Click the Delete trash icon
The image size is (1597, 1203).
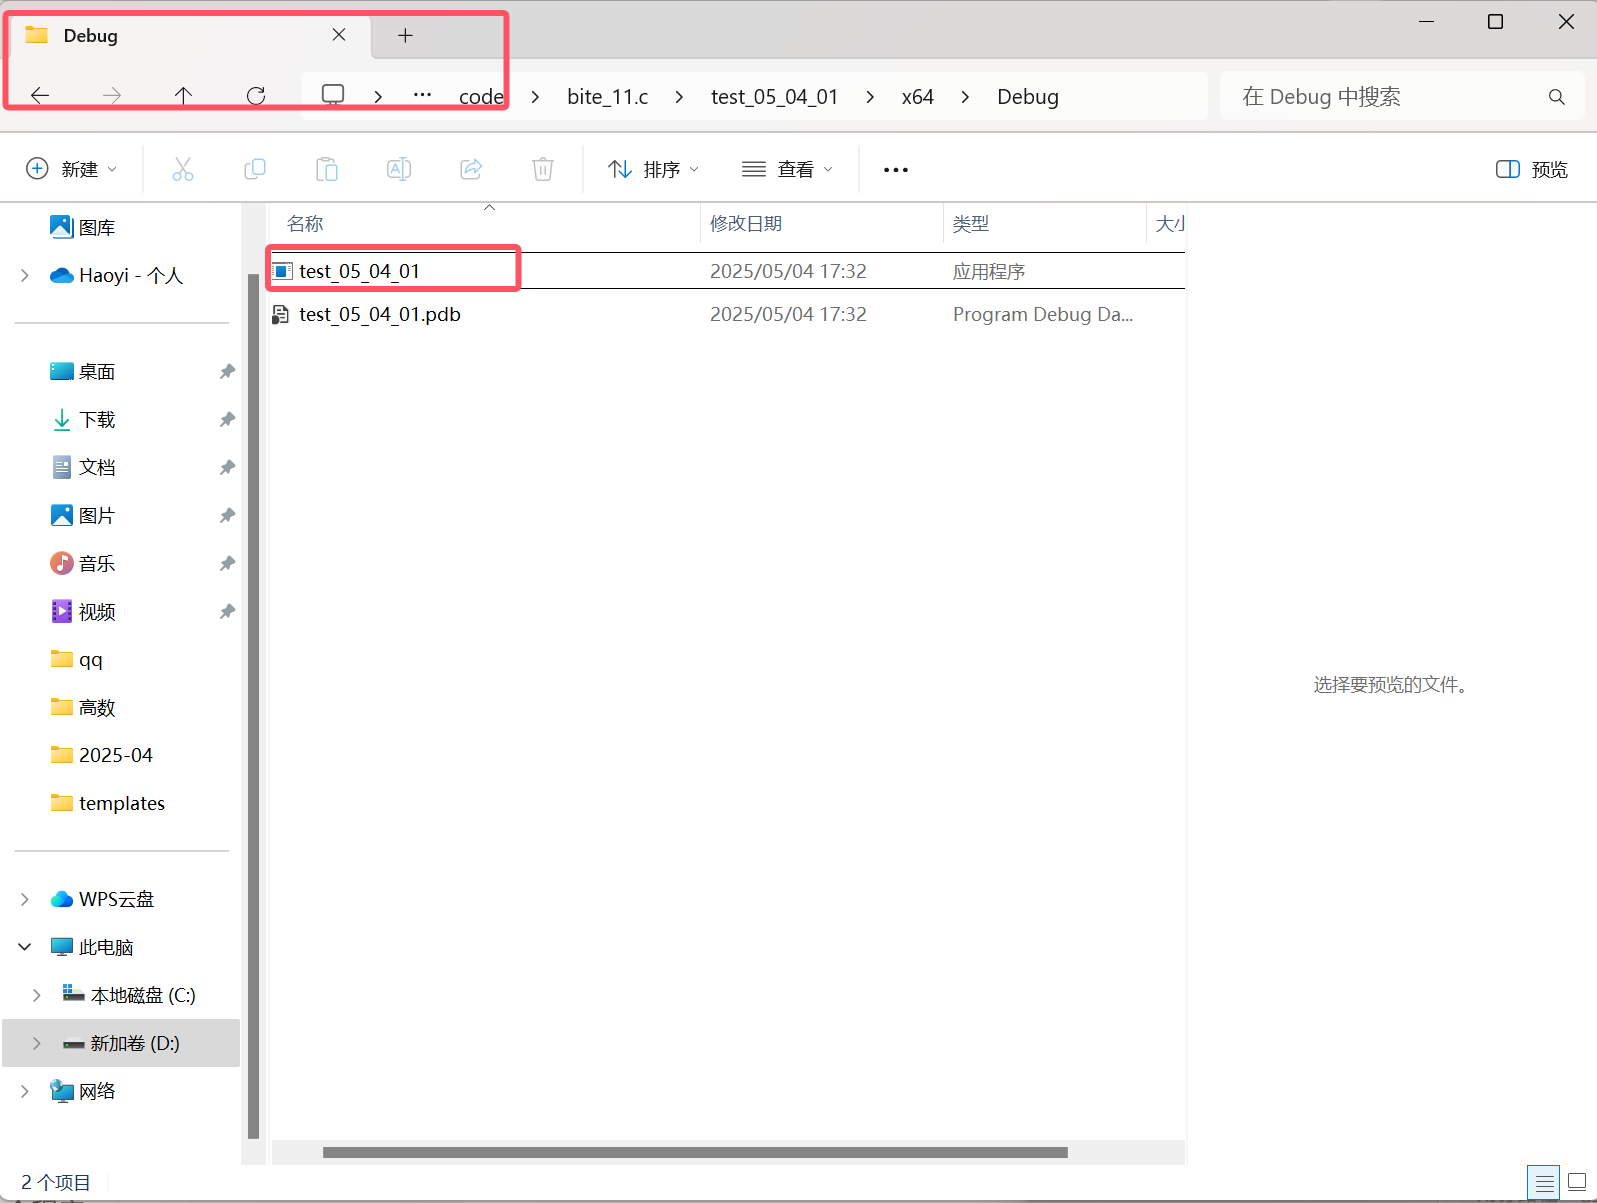[x=543, y=169]
